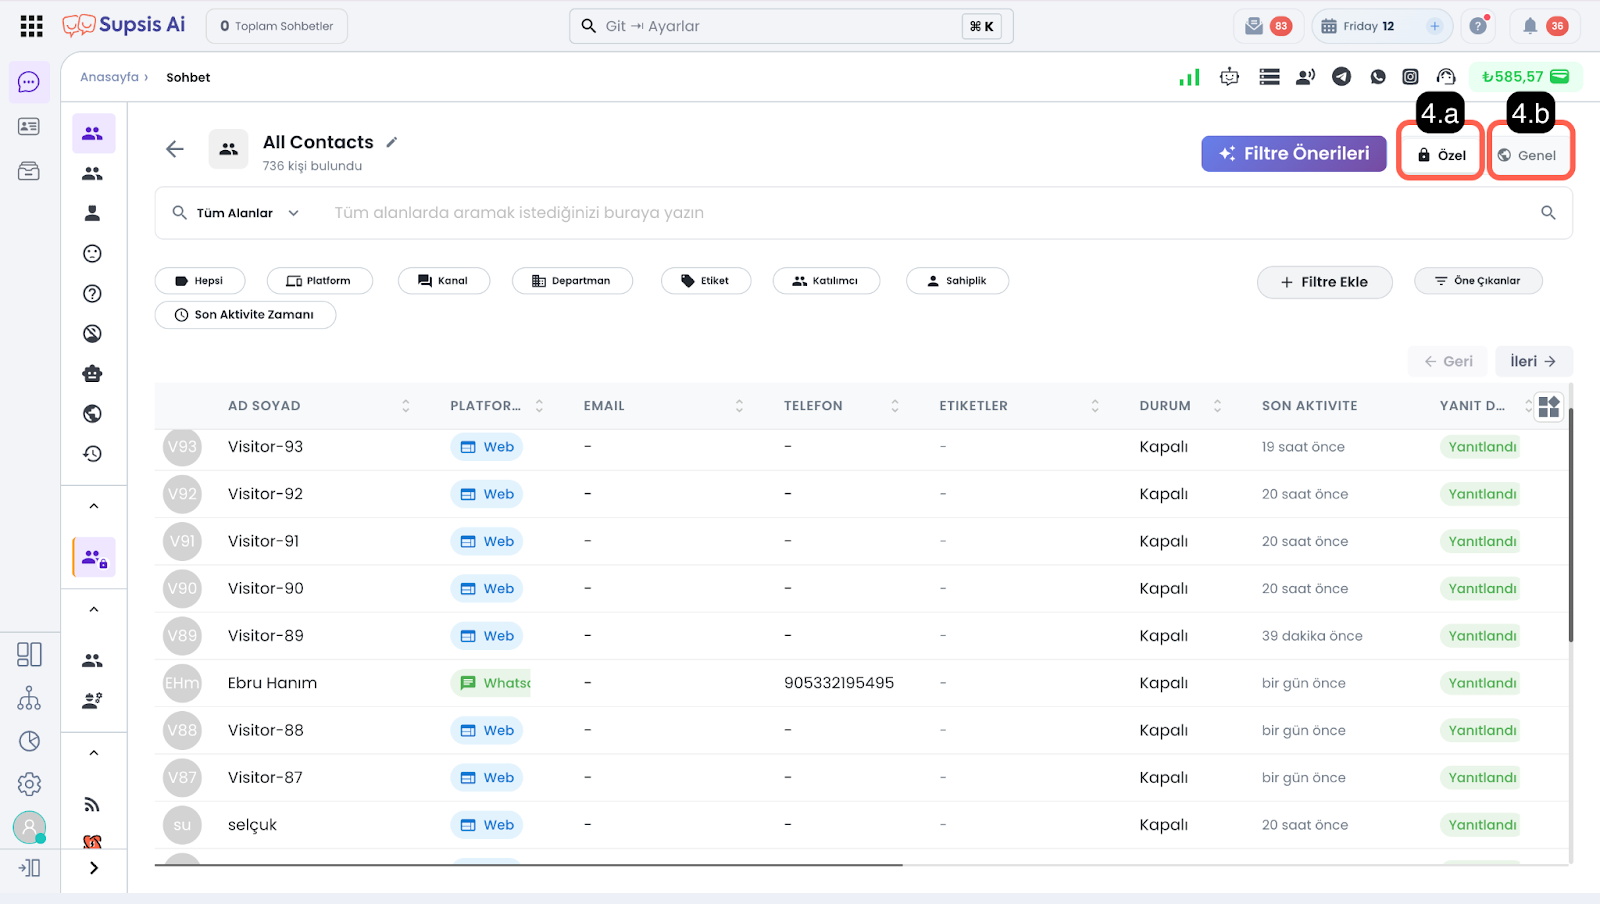Image resolution: width=1600 pixels, height=904 pixels.
Task: Click the back arrow next to All Contacts
Action: [x=175, y=149]
